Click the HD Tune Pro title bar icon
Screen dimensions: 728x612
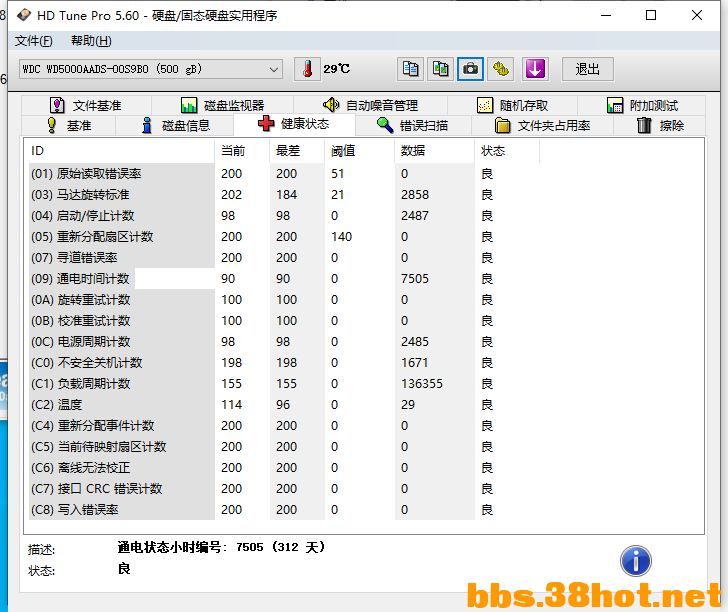point(24,15)
